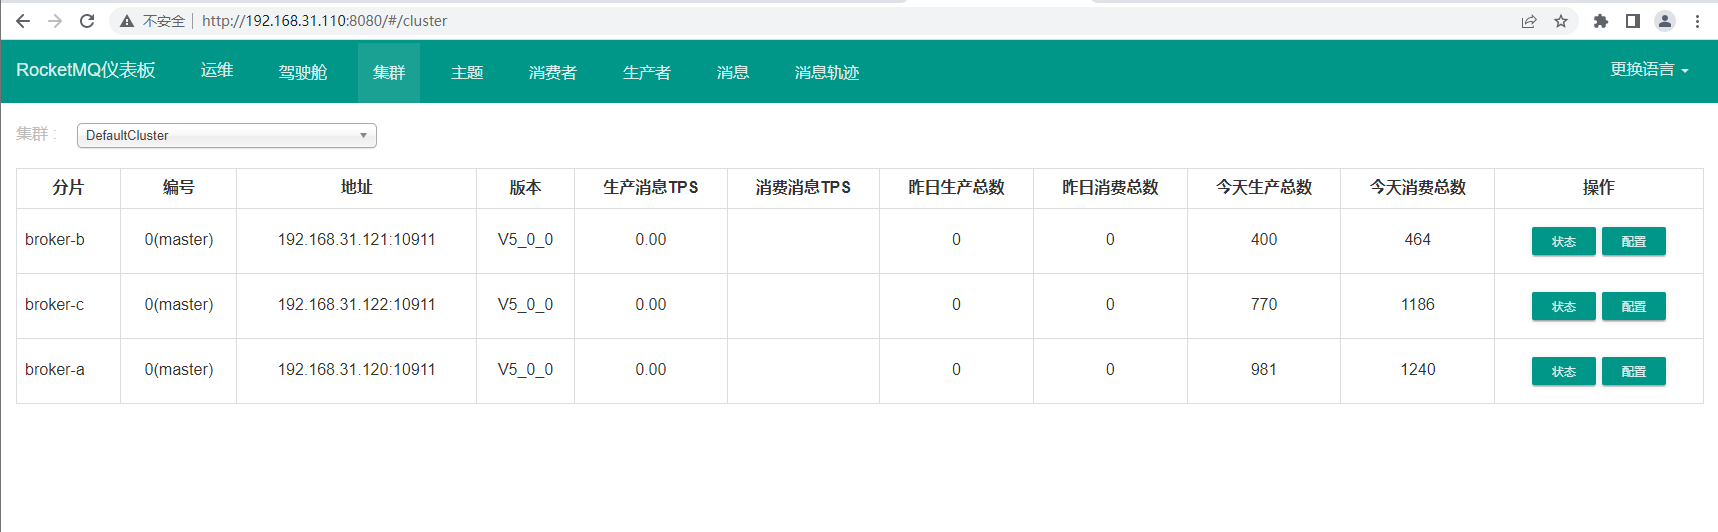1718x532 pixels.
Task: Reload the page with refresh icon
Action: pyautogui.click(x=87, y=21)
